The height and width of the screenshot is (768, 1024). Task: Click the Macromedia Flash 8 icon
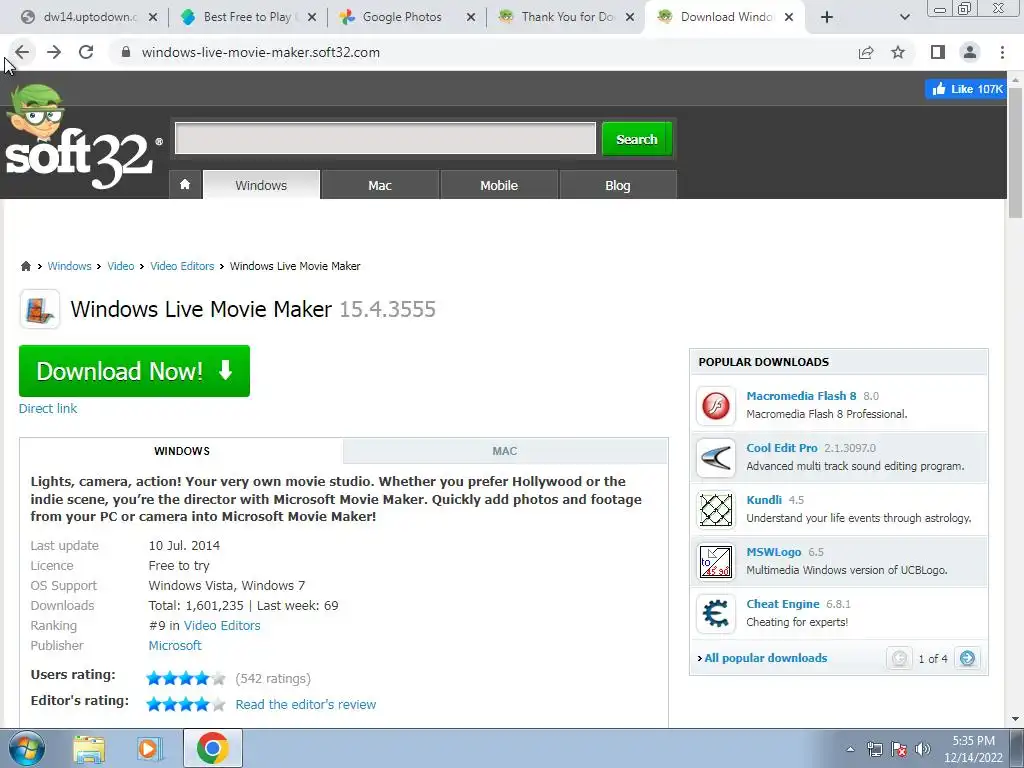[716, 406]
